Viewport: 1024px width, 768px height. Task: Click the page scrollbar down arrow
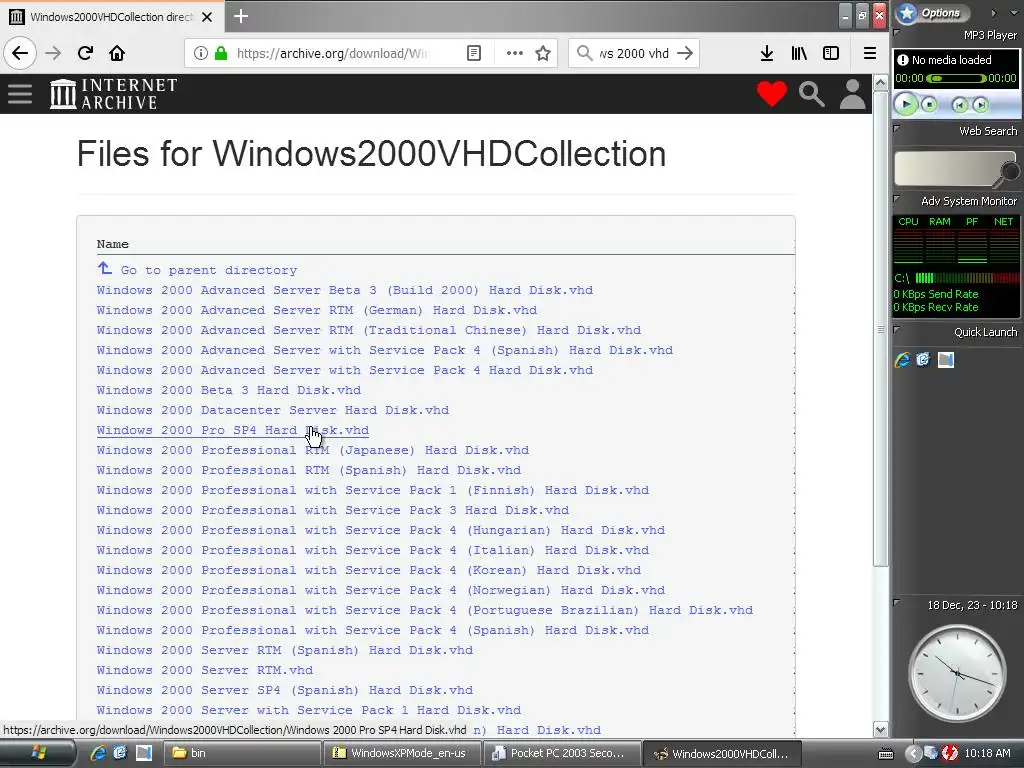[880, 729]
